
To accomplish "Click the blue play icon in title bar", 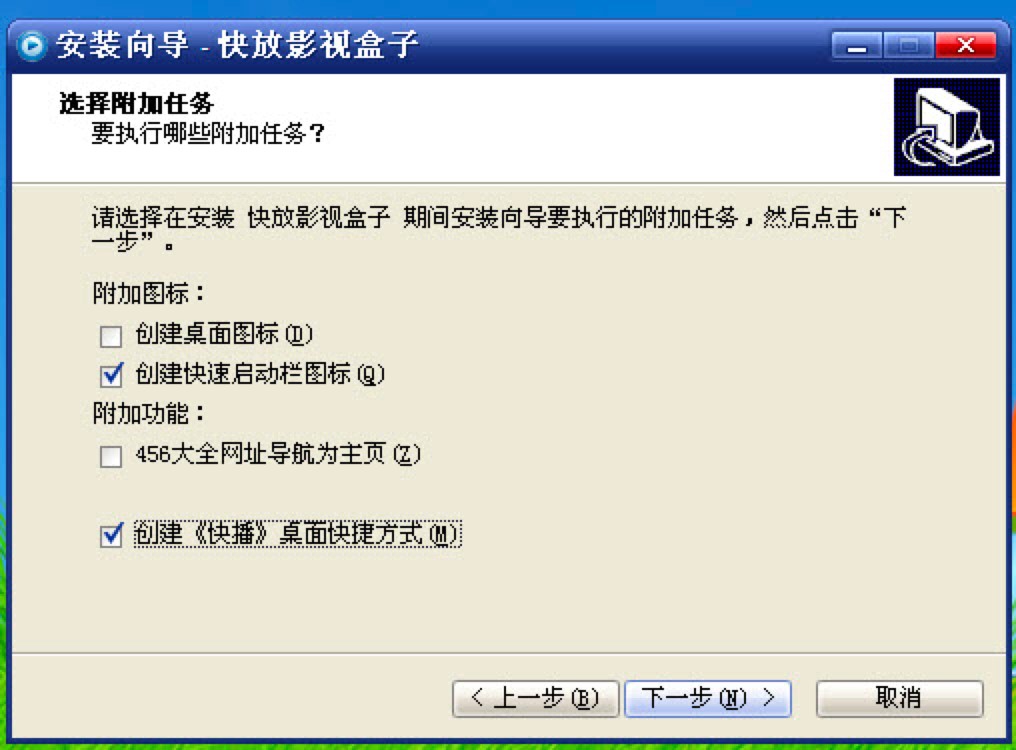I will coord(32,46).
